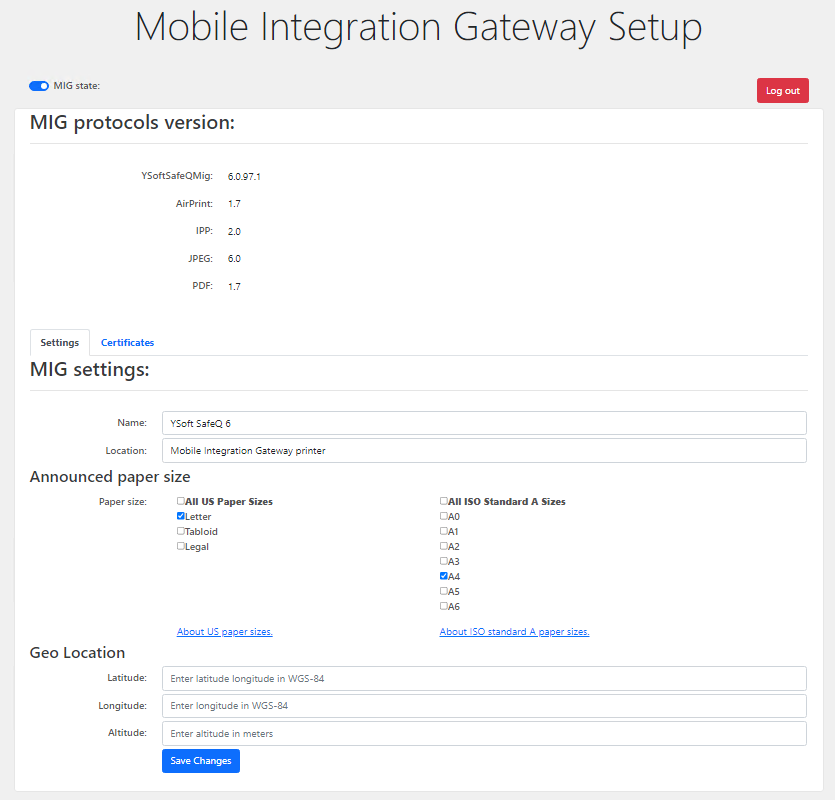835x800 pixels.
Task: Enable the Tabloid paper size
Action: 181,531
